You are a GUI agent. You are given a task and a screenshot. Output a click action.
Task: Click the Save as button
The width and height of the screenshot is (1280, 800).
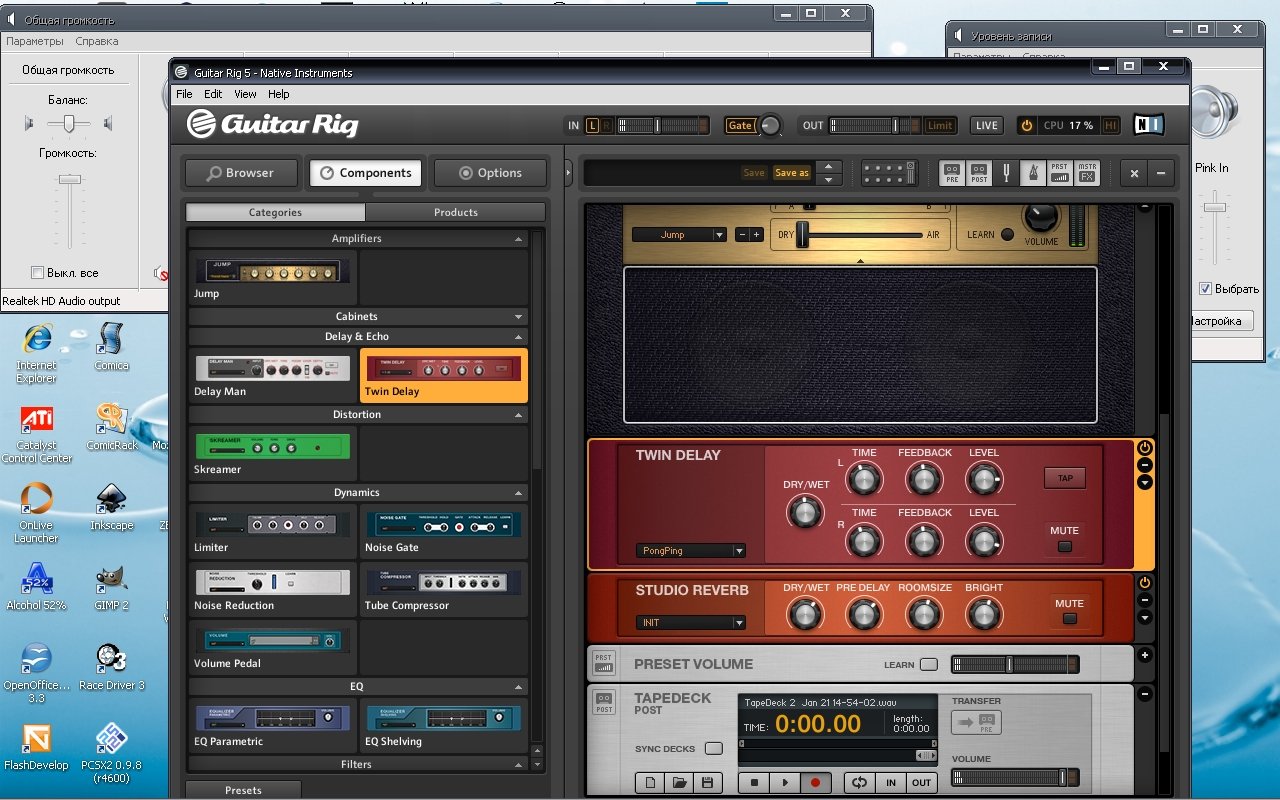coord(792,173)
